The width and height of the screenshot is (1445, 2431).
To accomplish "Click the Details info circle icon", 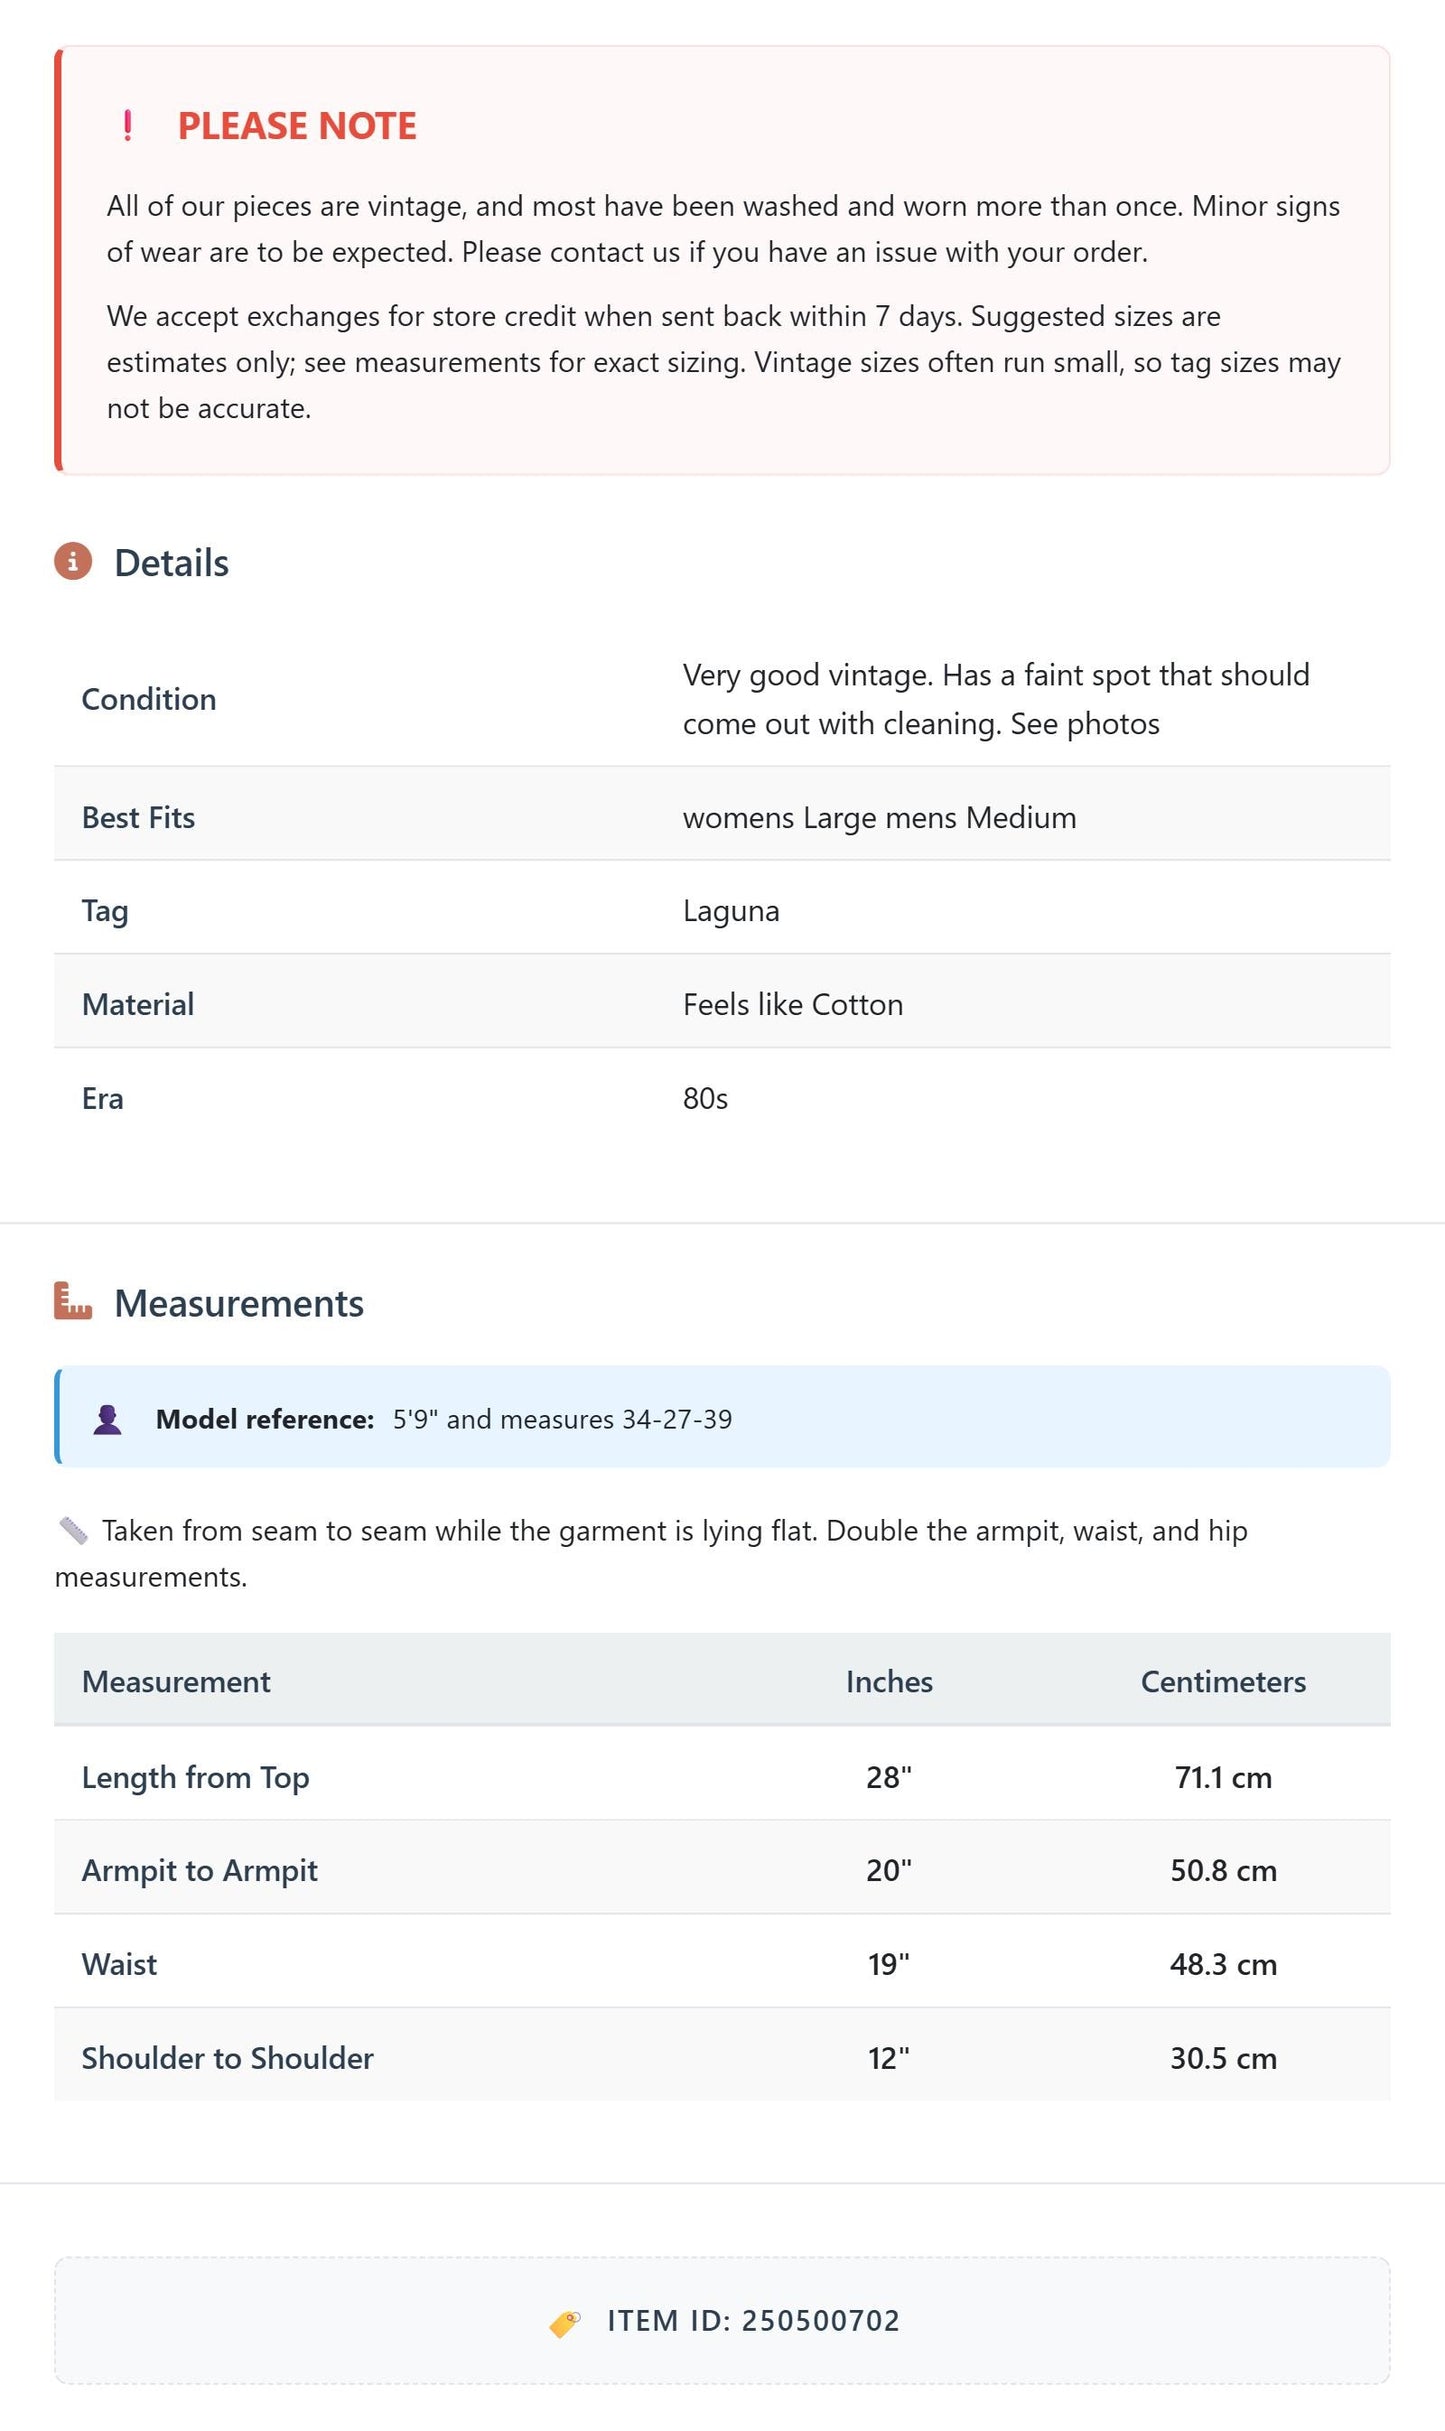I will (73, 562).
